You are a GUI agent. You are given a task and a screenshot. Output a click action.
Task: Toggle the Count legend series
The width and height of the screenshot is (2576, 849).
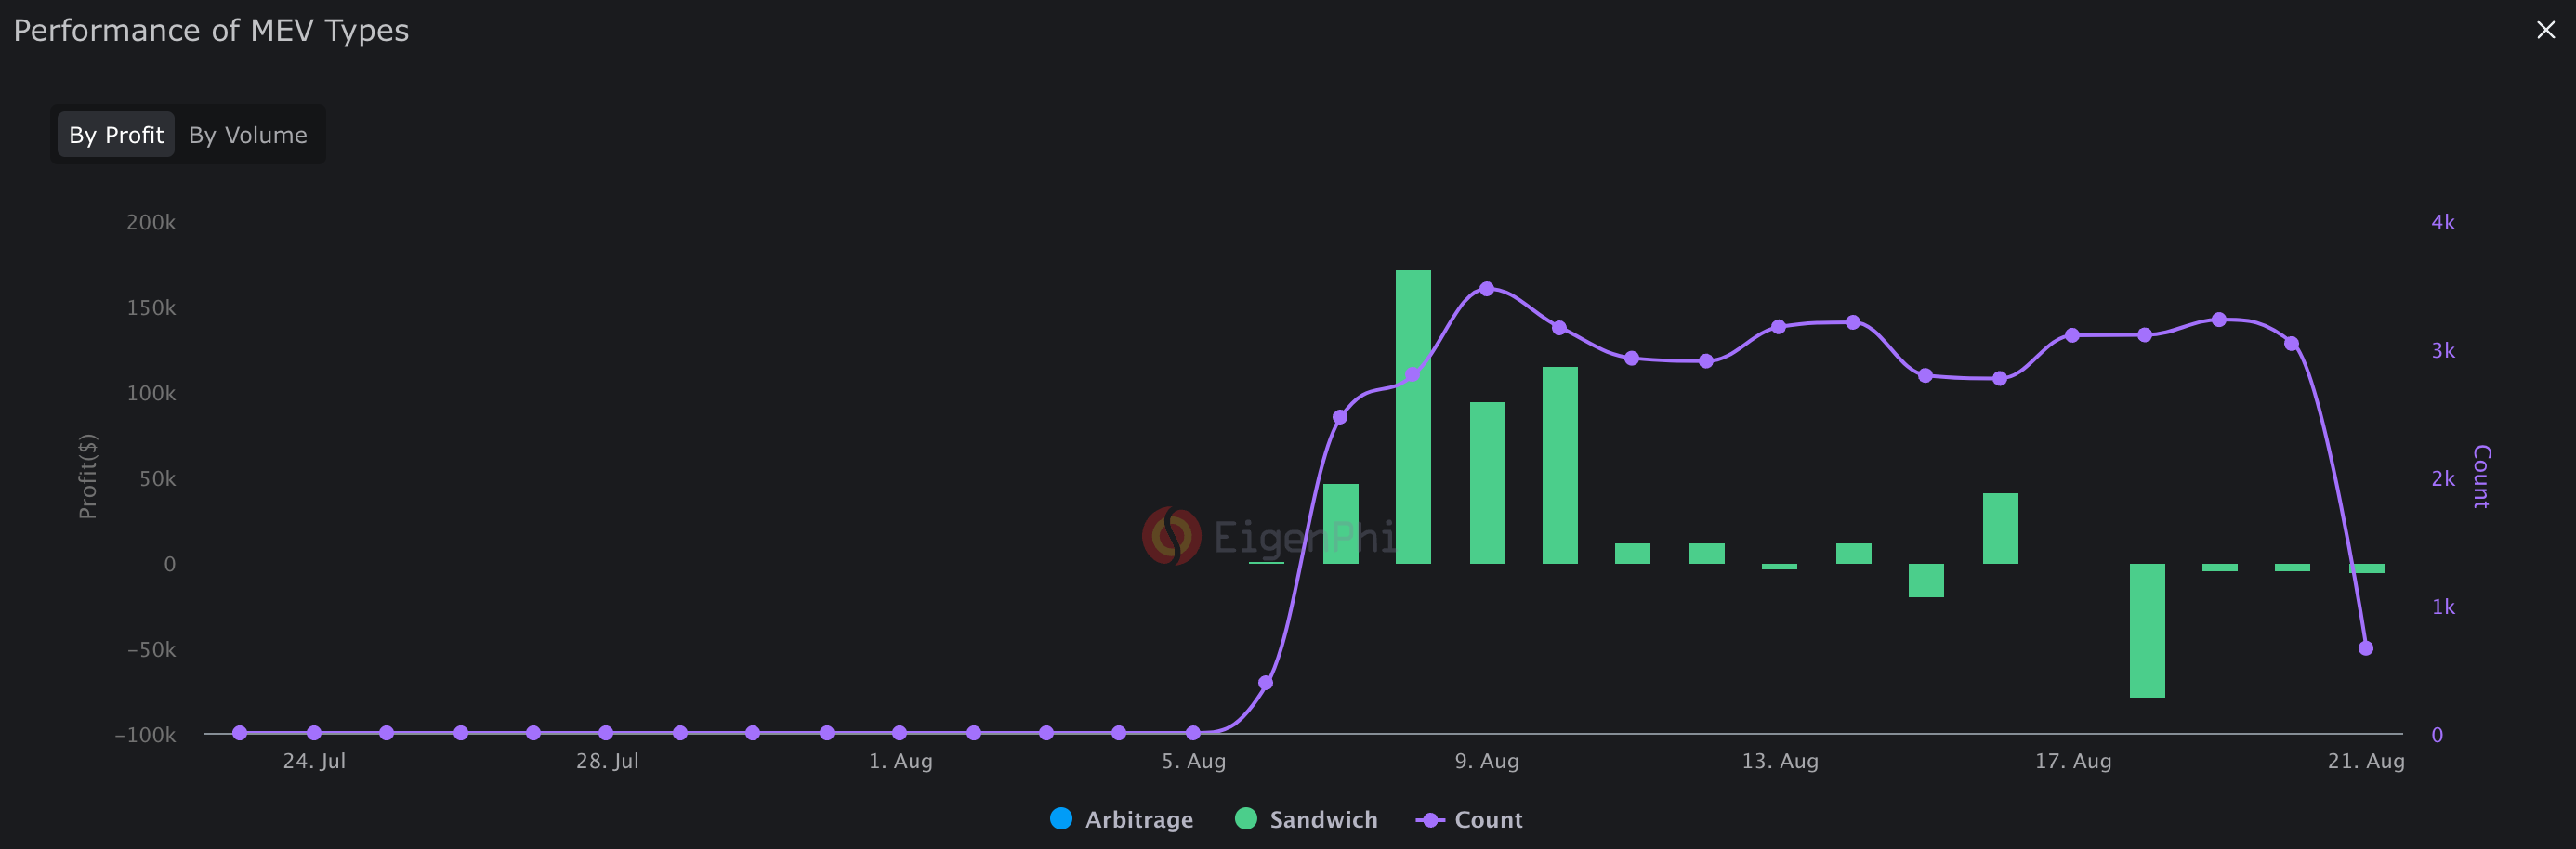click(1469, 819)
